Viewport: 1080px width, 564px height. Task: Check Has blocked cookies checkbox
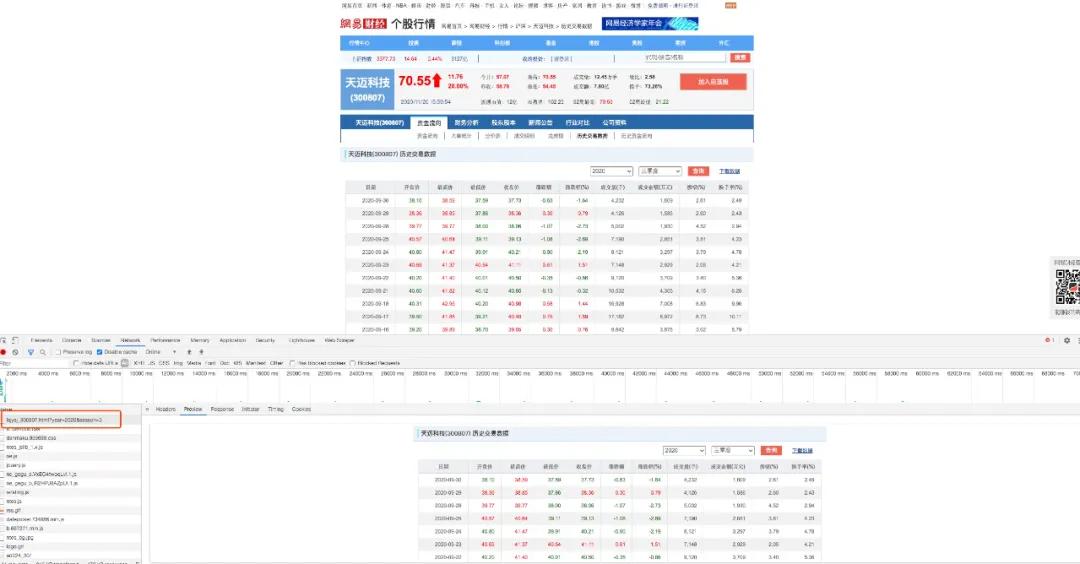[293, 363]
